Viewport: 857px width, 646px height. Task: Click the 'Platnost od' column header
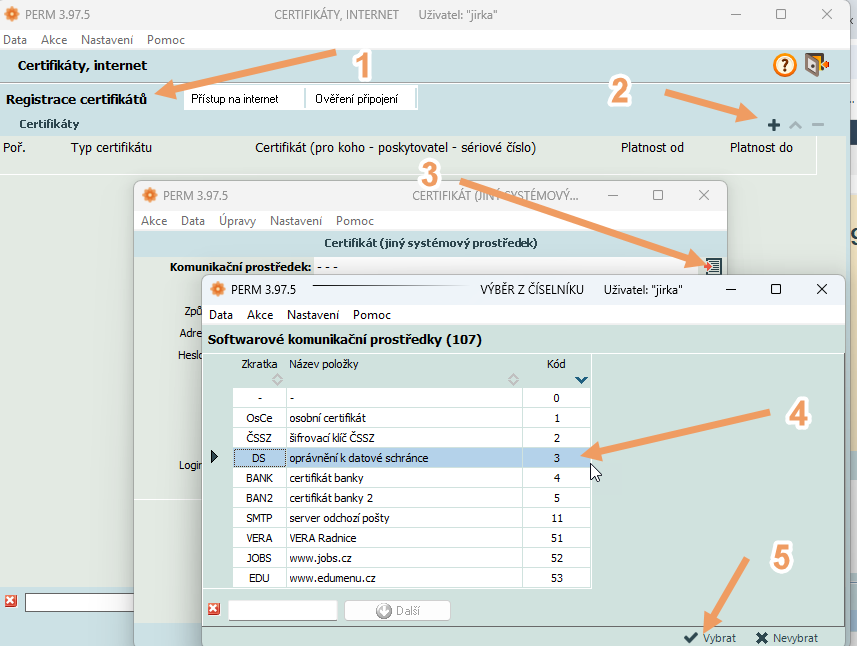click(652, 148)
